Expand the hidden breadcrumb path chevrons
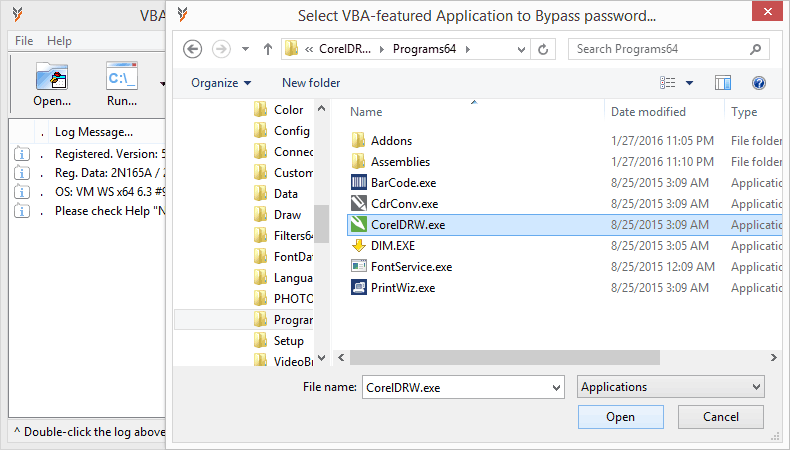This screenshot has width=790, height=450. (x=309, y=49)
